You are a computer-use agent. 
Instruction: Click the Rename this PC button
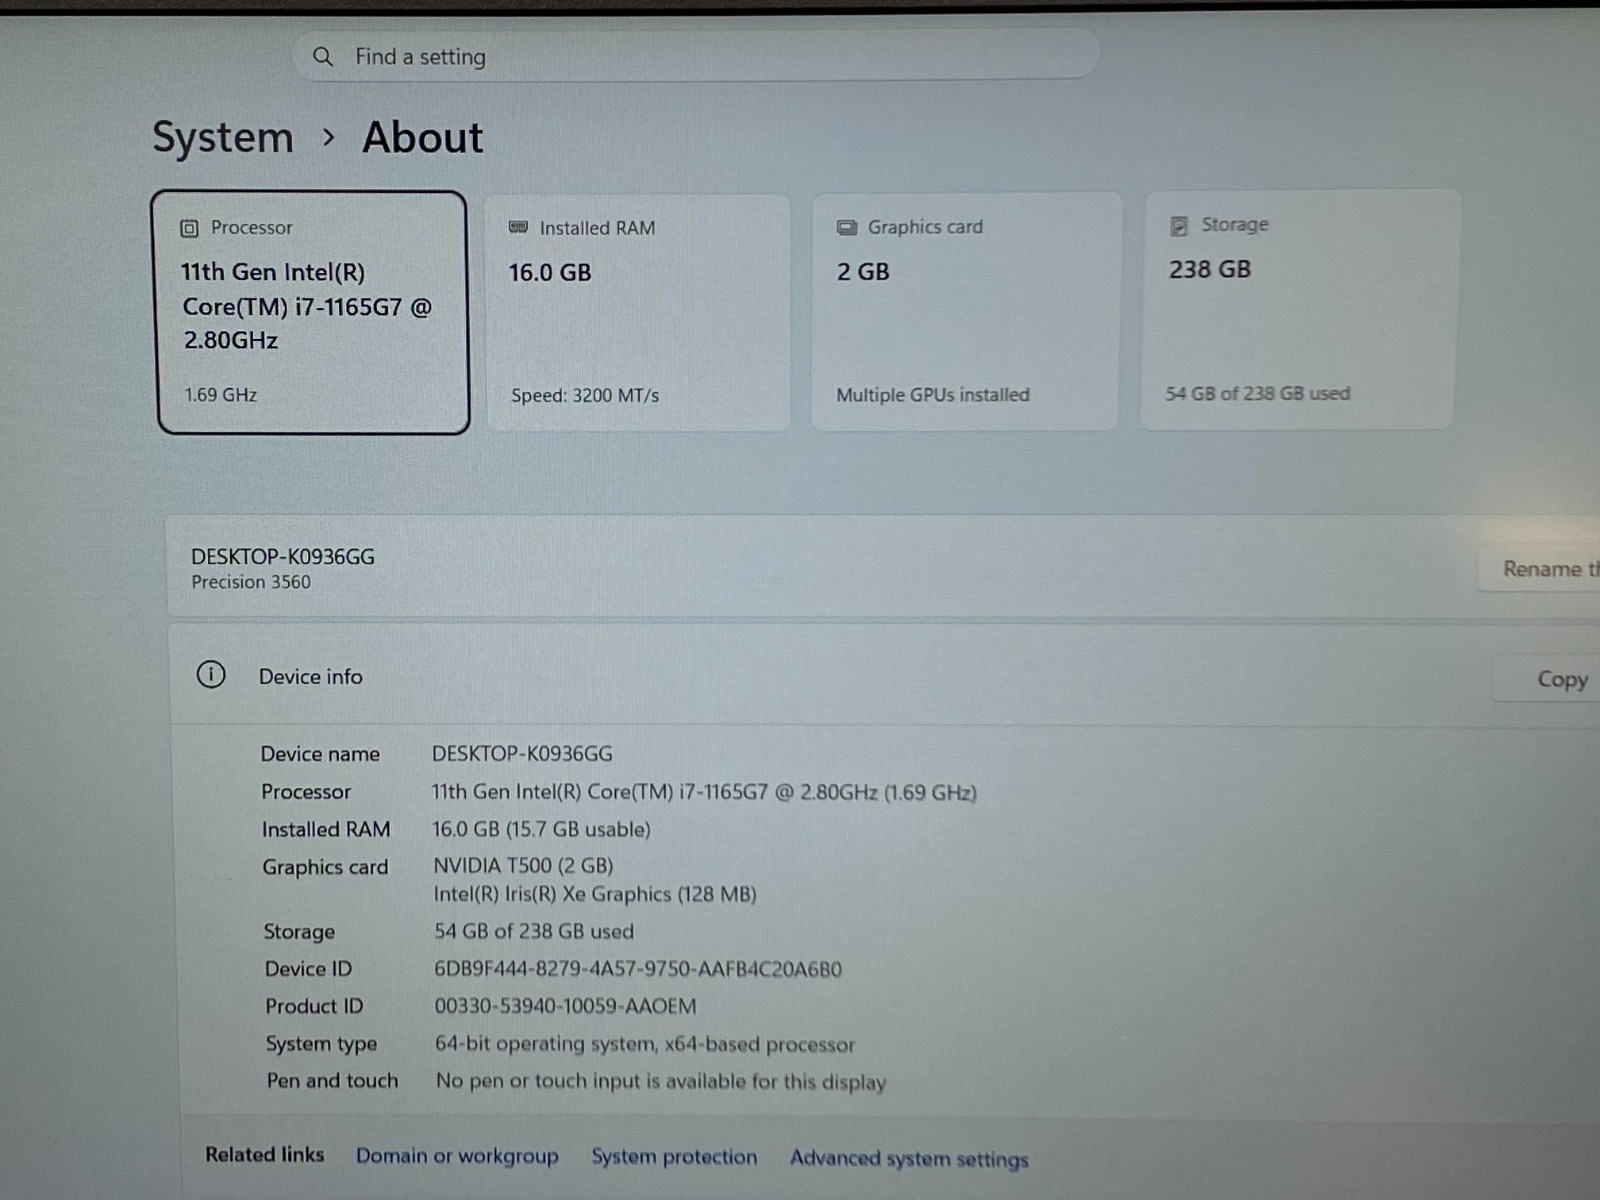tap(1540, 568)
